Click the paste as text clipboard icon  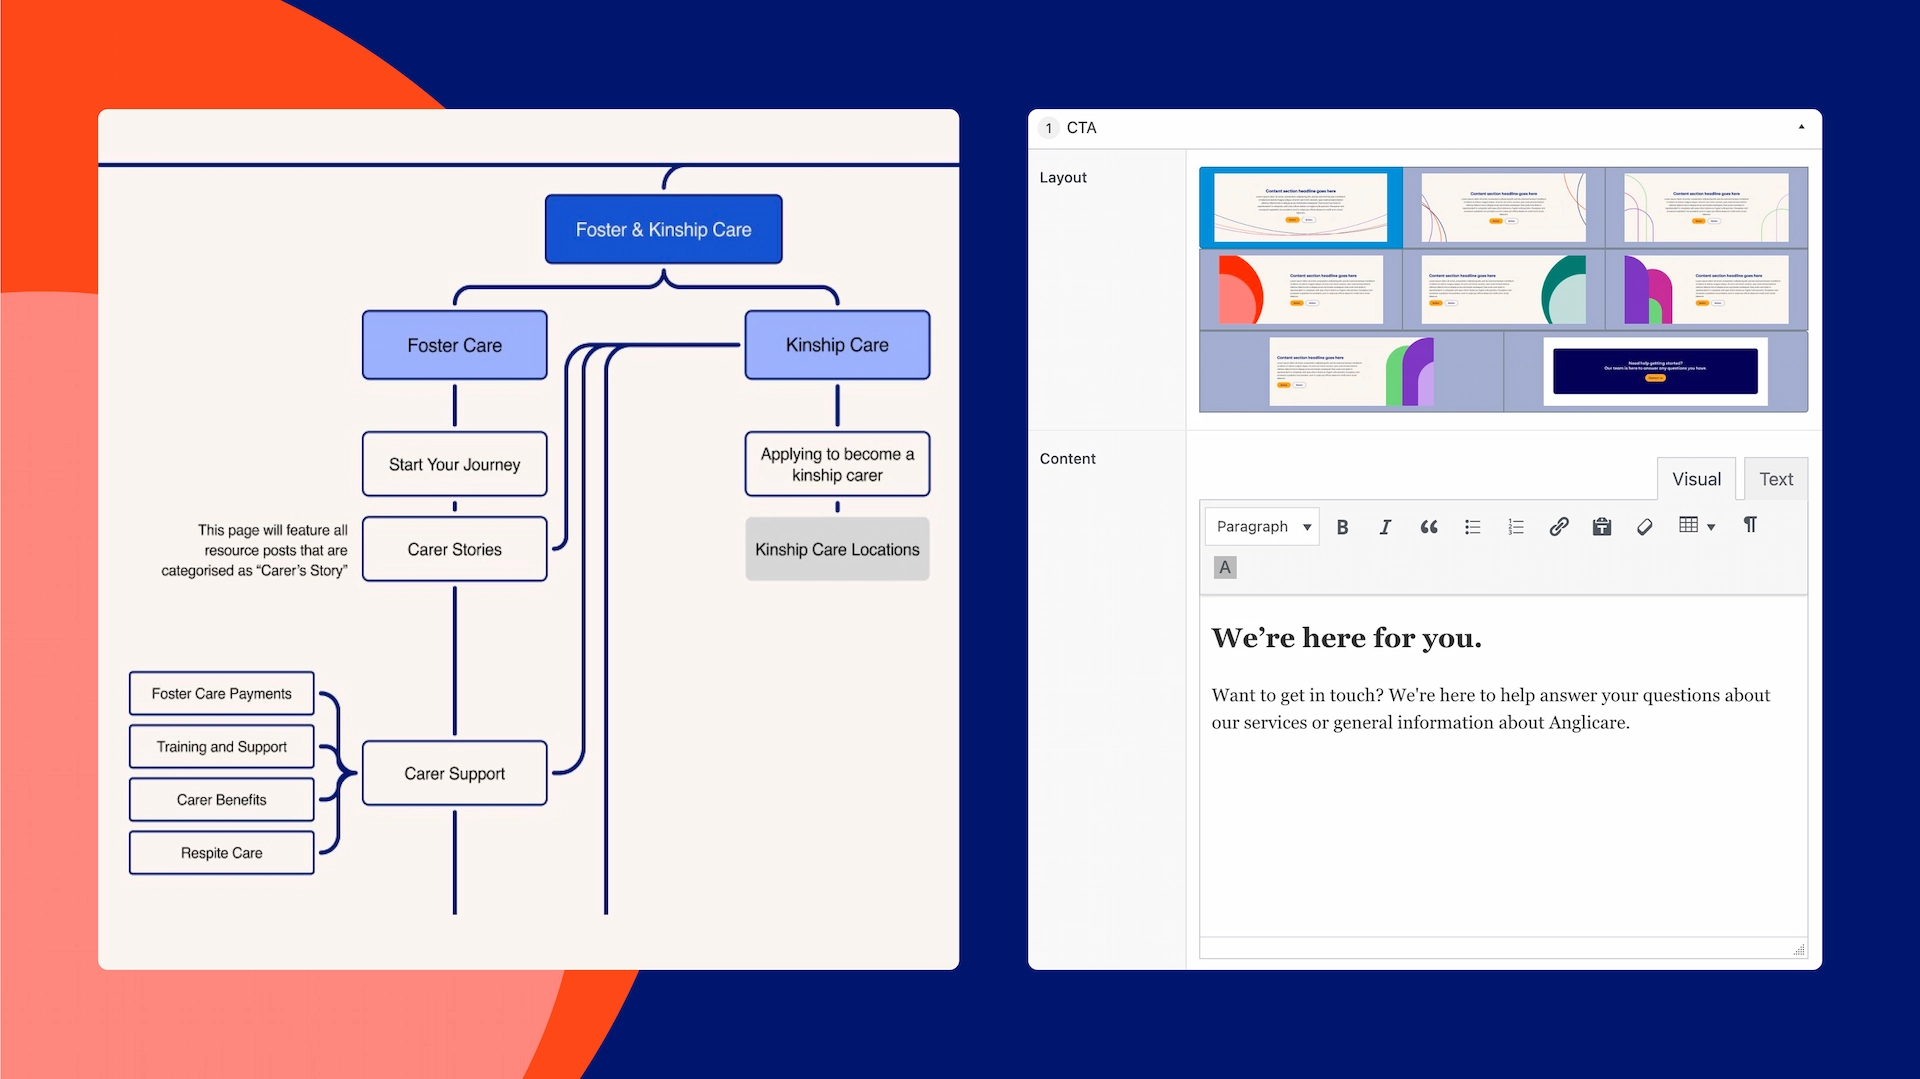tap(1602, 527)
